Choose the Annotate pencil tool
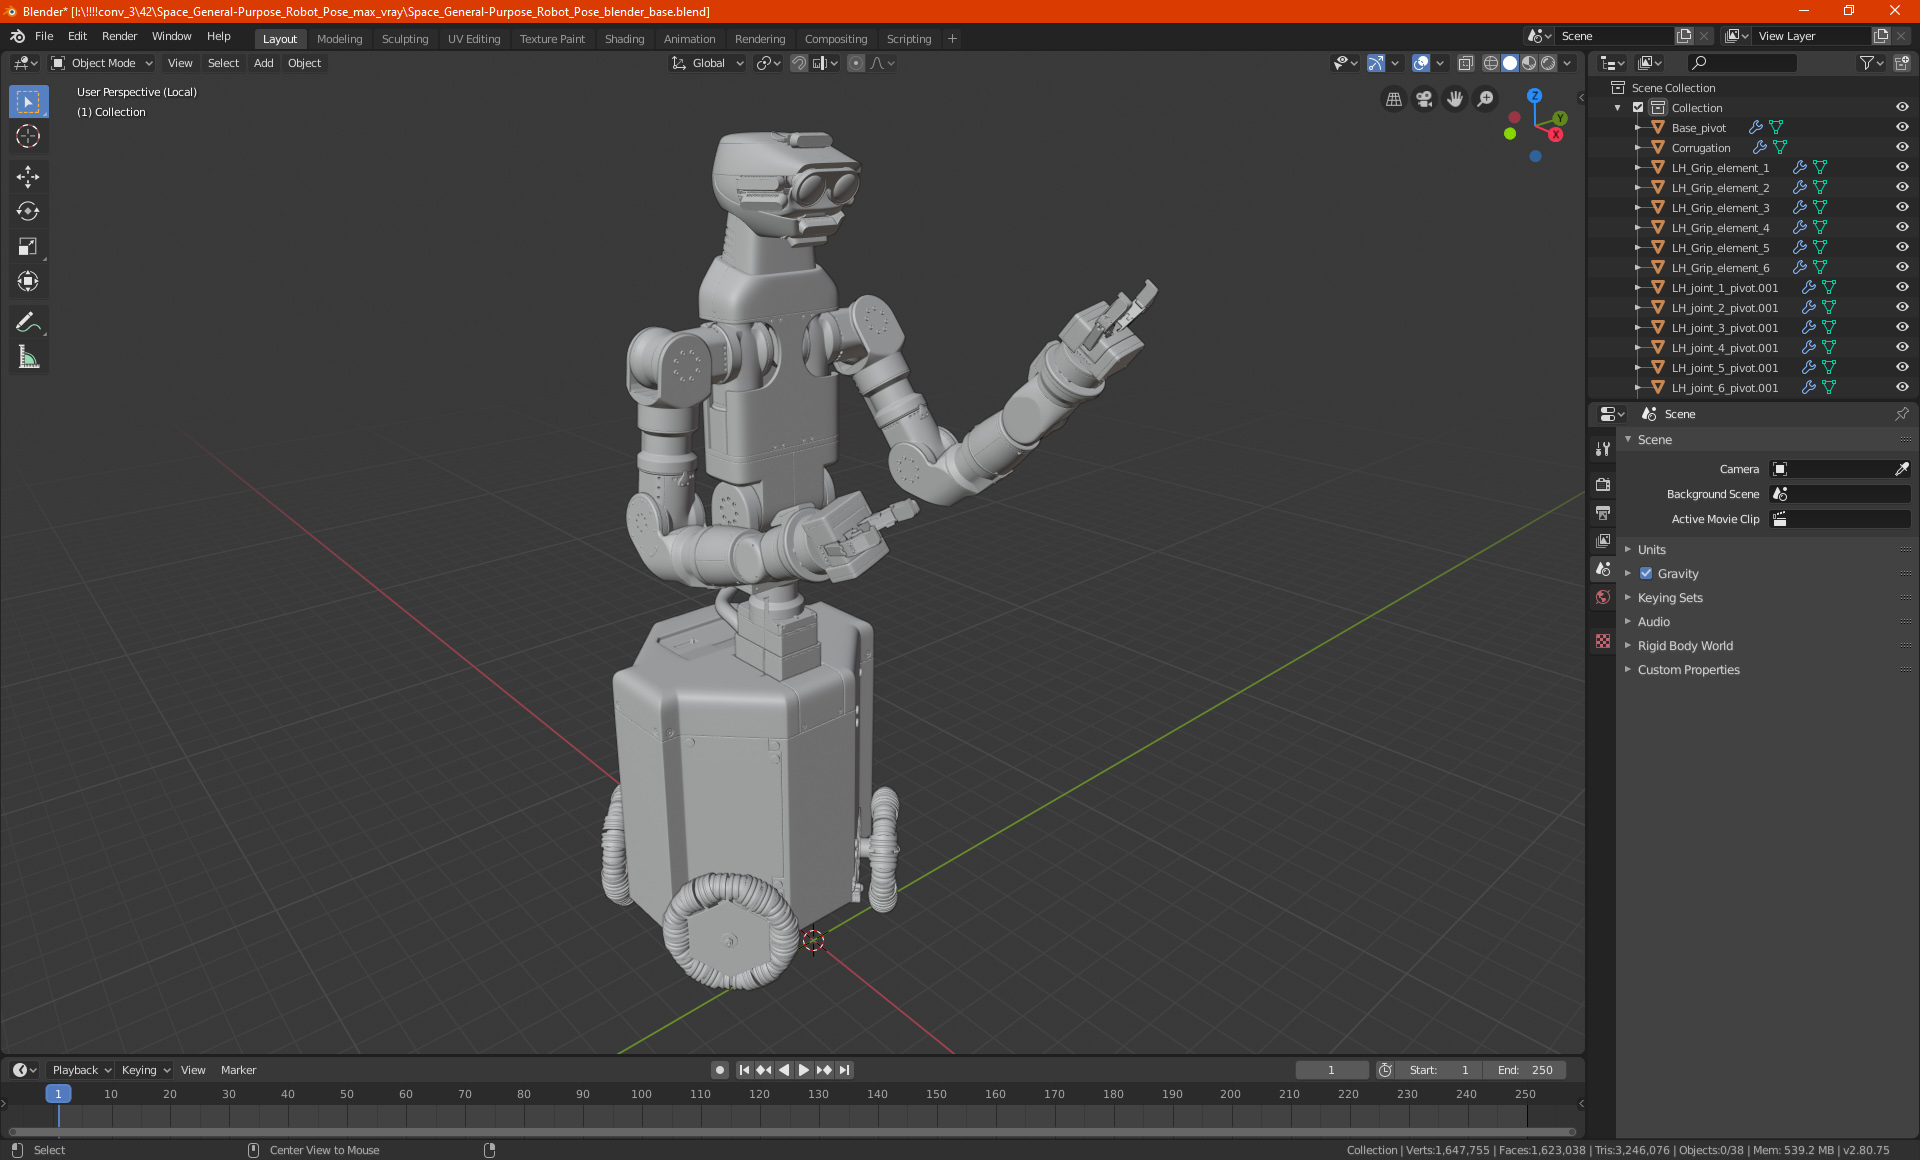Image resolution: width=1920 pixels, height=1160 pixels. click(28, 322)
